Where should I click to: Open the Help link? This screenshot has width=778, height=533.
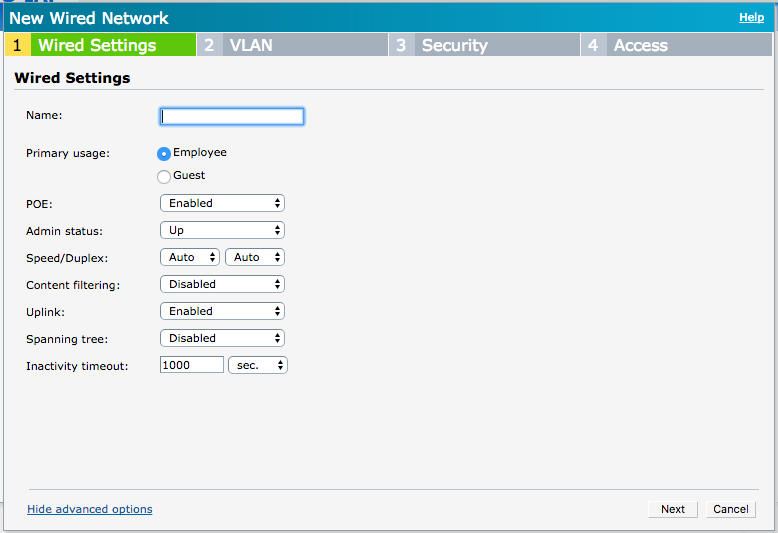pyautogui.click(x=752, y=17)
